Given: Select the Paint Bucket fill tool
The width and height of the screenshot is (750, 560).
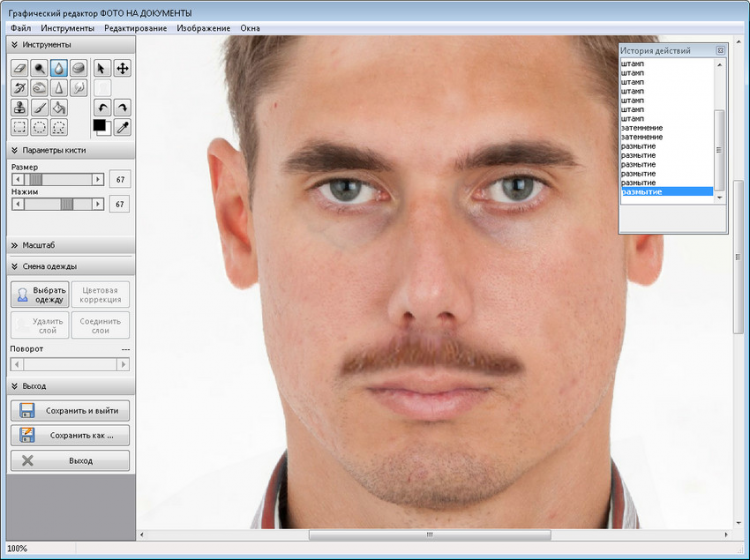Looking at the screenshot, I should pos(59,108).
